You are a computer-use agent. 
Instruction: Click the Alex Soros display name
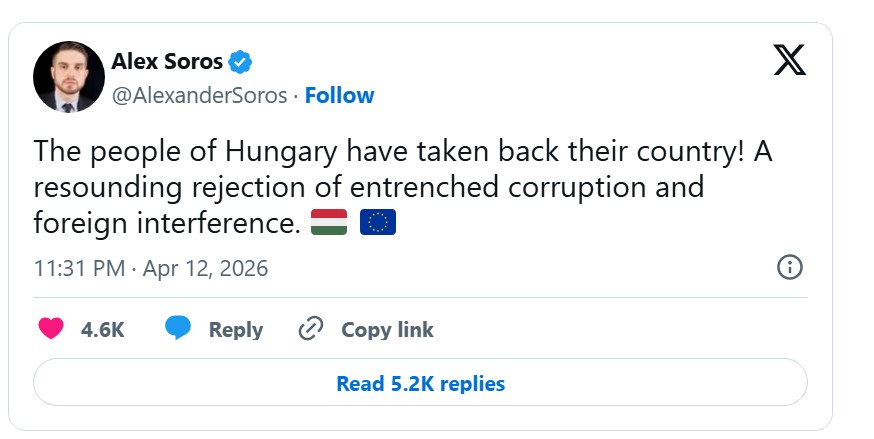pyautogui.click(x=168, y=62)
